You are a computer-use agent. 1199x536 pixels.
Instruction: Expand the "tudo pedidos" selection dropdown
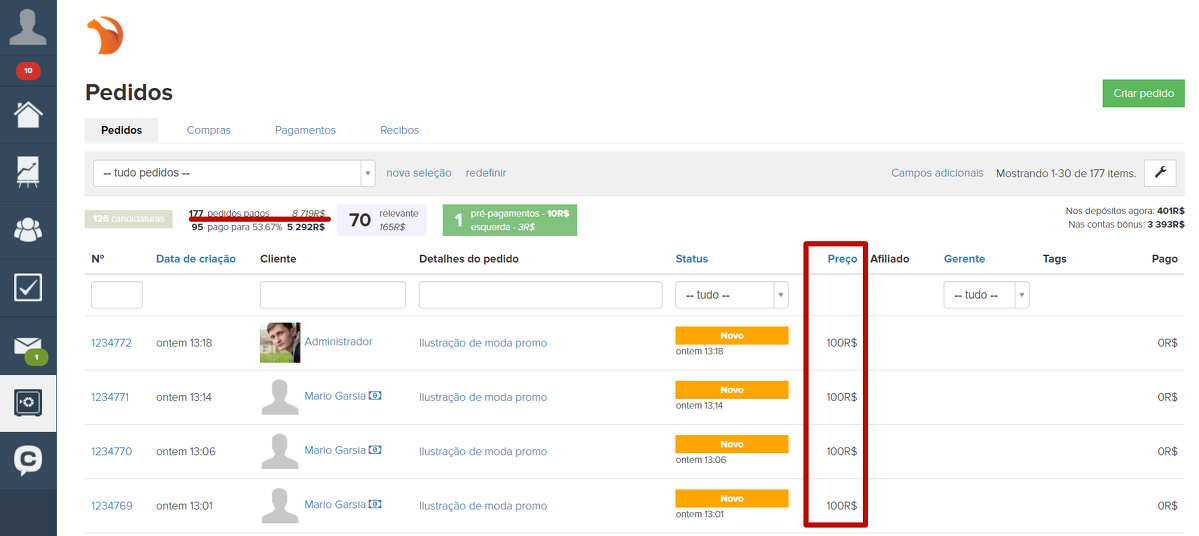234,173
